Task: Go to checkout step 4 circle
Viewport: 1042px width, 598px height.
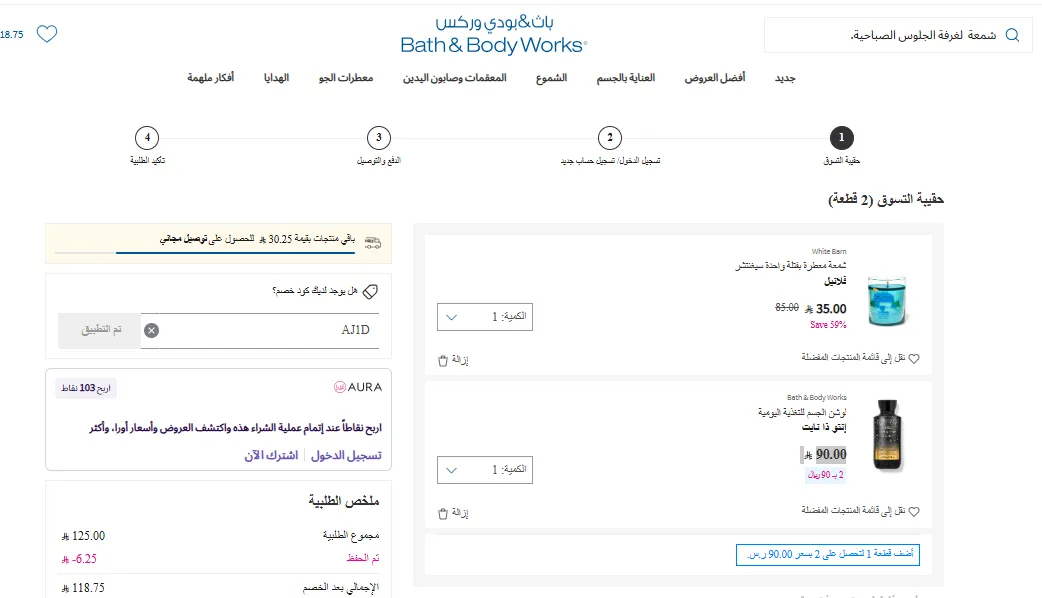Action: click(148, 138)
